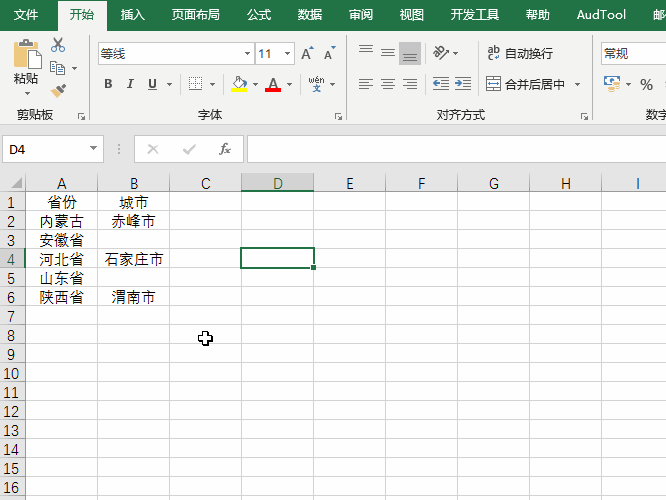Screen dimensions: 666x500
Task: Switch to the 审阅 Review tab
Action: (x=361, y=15)
